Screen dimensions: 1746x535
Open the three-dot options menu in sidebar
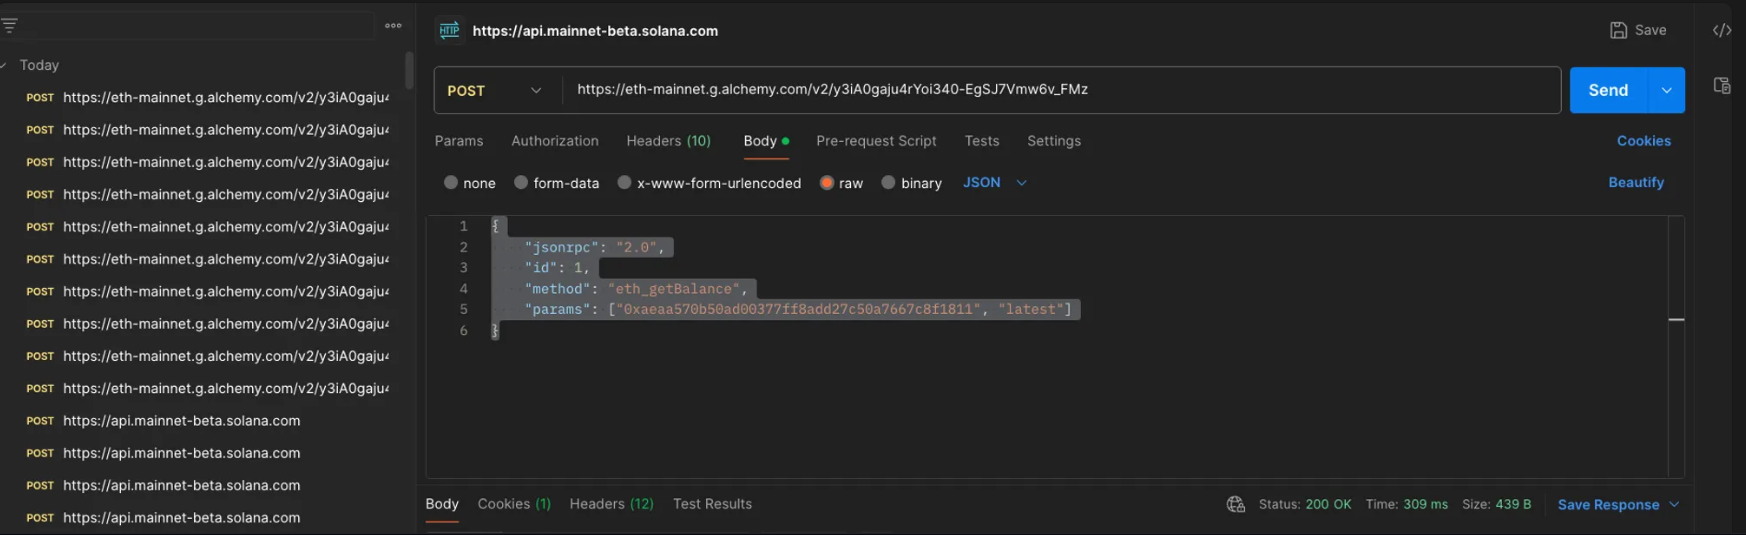coord(393,26)
